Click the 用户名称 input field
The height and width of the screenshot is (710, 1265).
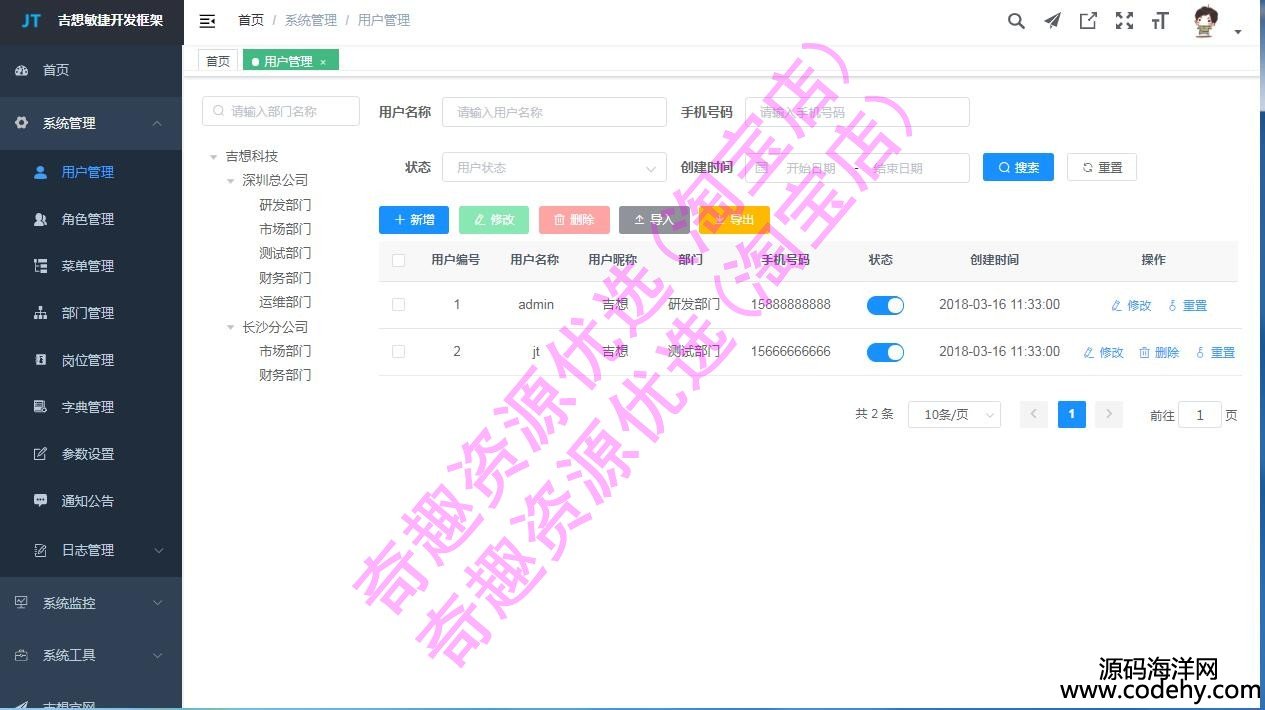tap(554, 112)
